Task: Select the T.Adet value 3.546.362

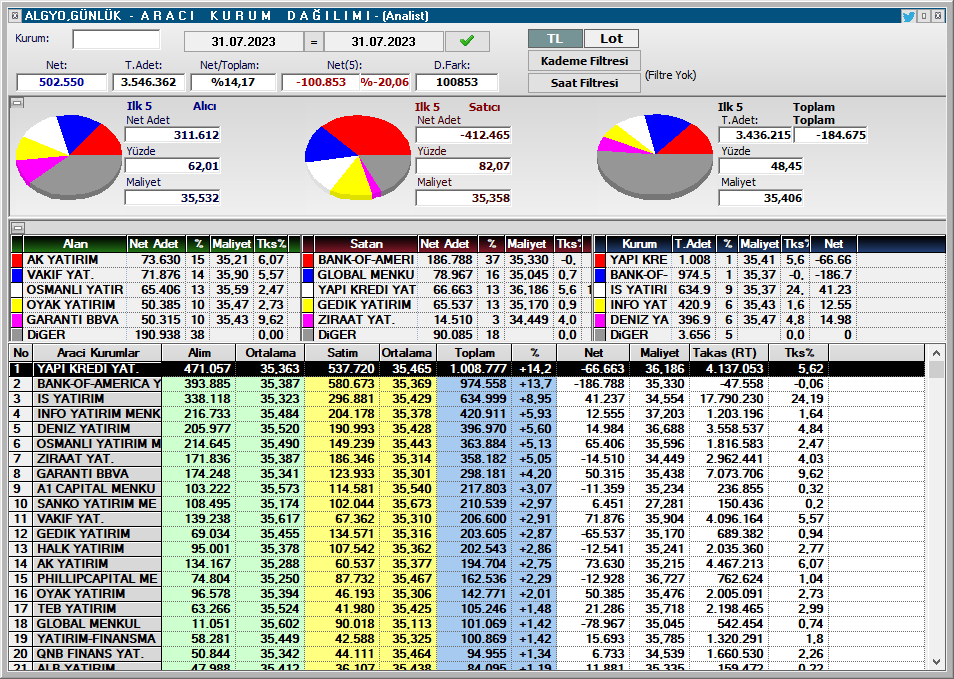Action: [x=148, y=82]
